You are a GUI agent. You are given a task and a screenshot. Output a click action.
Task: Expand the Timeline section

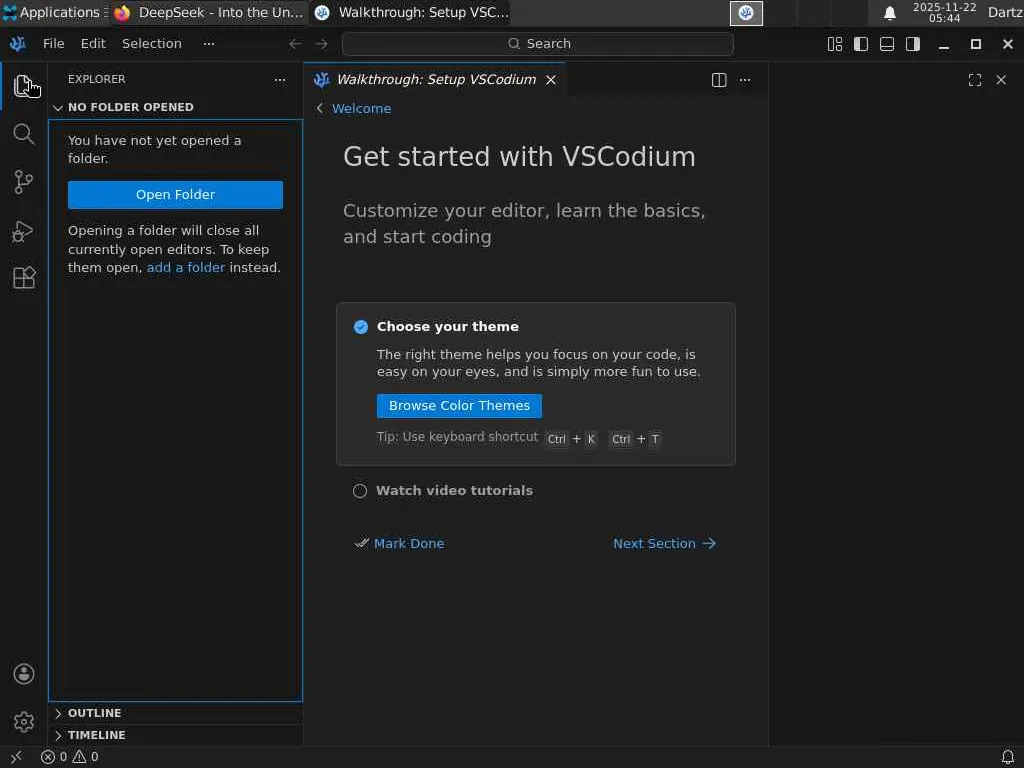coord(96,735)
